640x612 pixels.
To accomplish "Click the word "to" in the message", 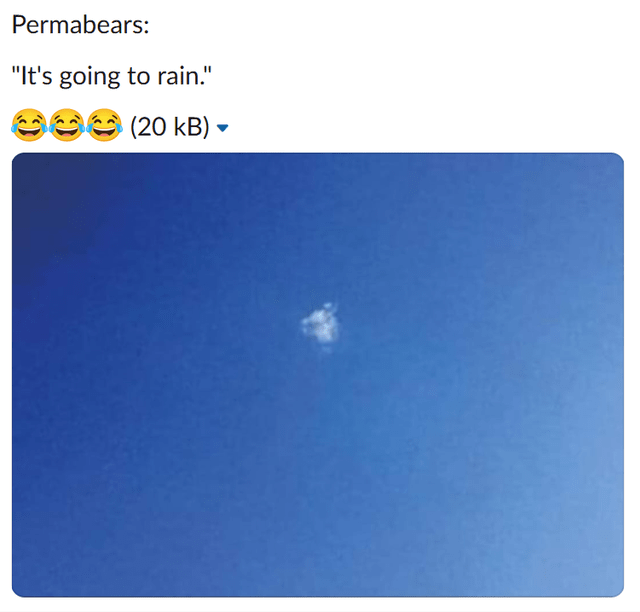I will point(139,77).
